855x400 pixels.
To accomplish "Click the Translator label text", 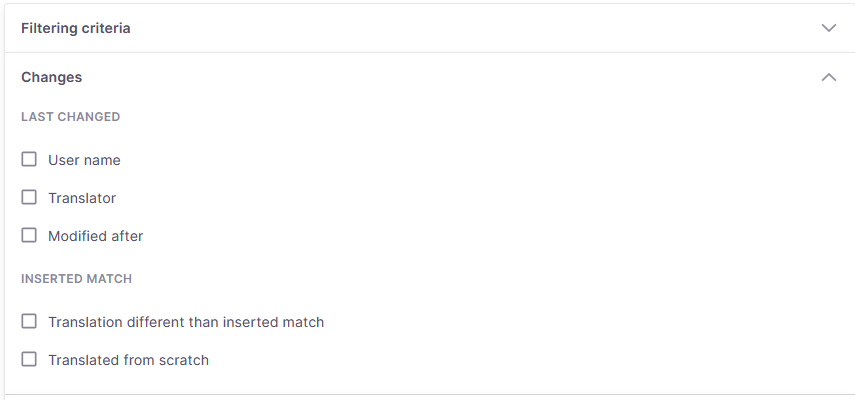I will click(82, 198).
